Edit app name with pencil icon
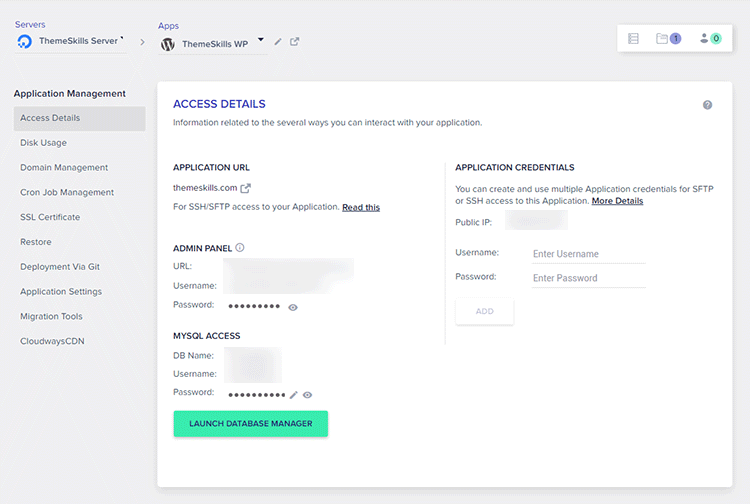The height and width of the screenshot is (504, 750). [x=278, y=42]
